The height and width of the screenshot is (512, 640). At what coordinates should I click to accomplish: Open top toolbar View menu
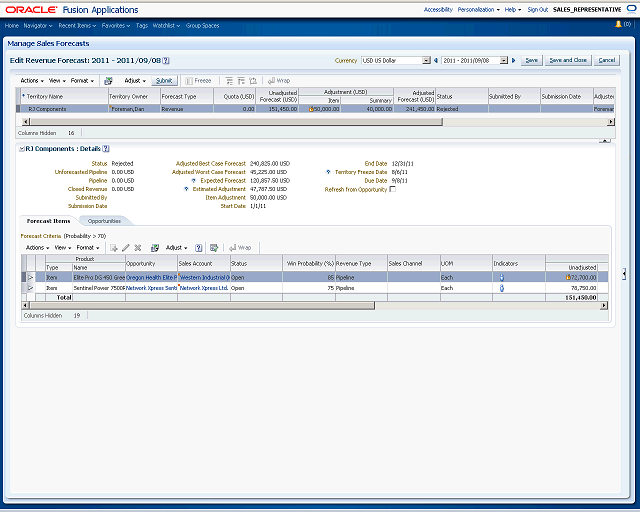tap(57, 81)
